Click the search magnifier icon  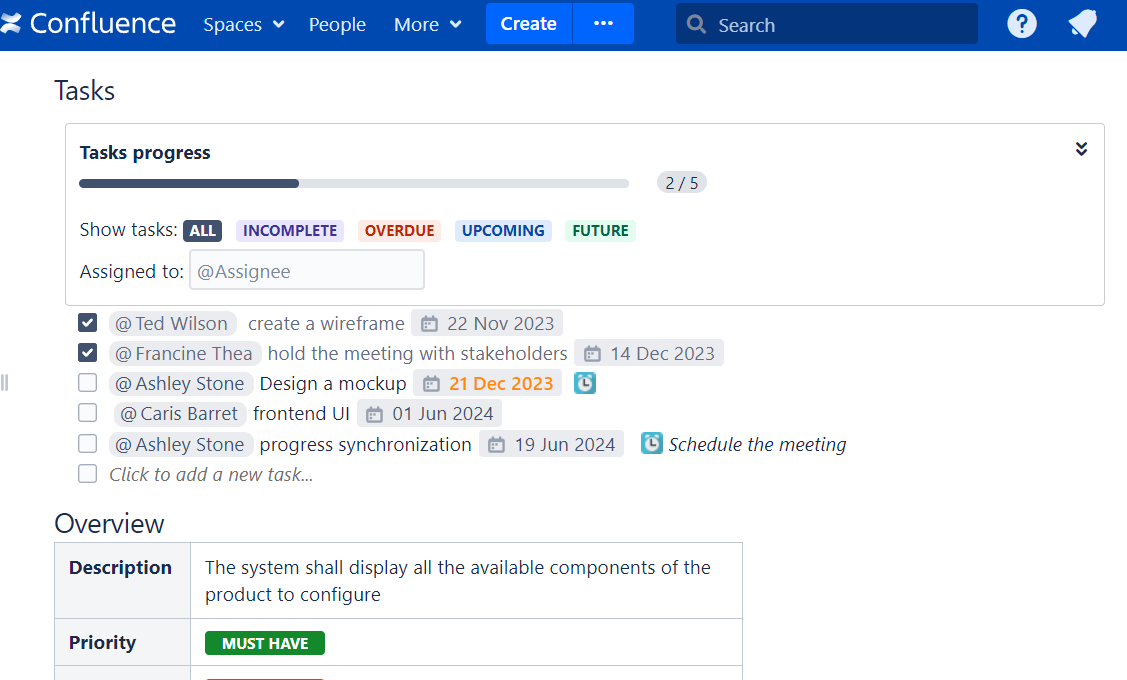tap(695, 24)
